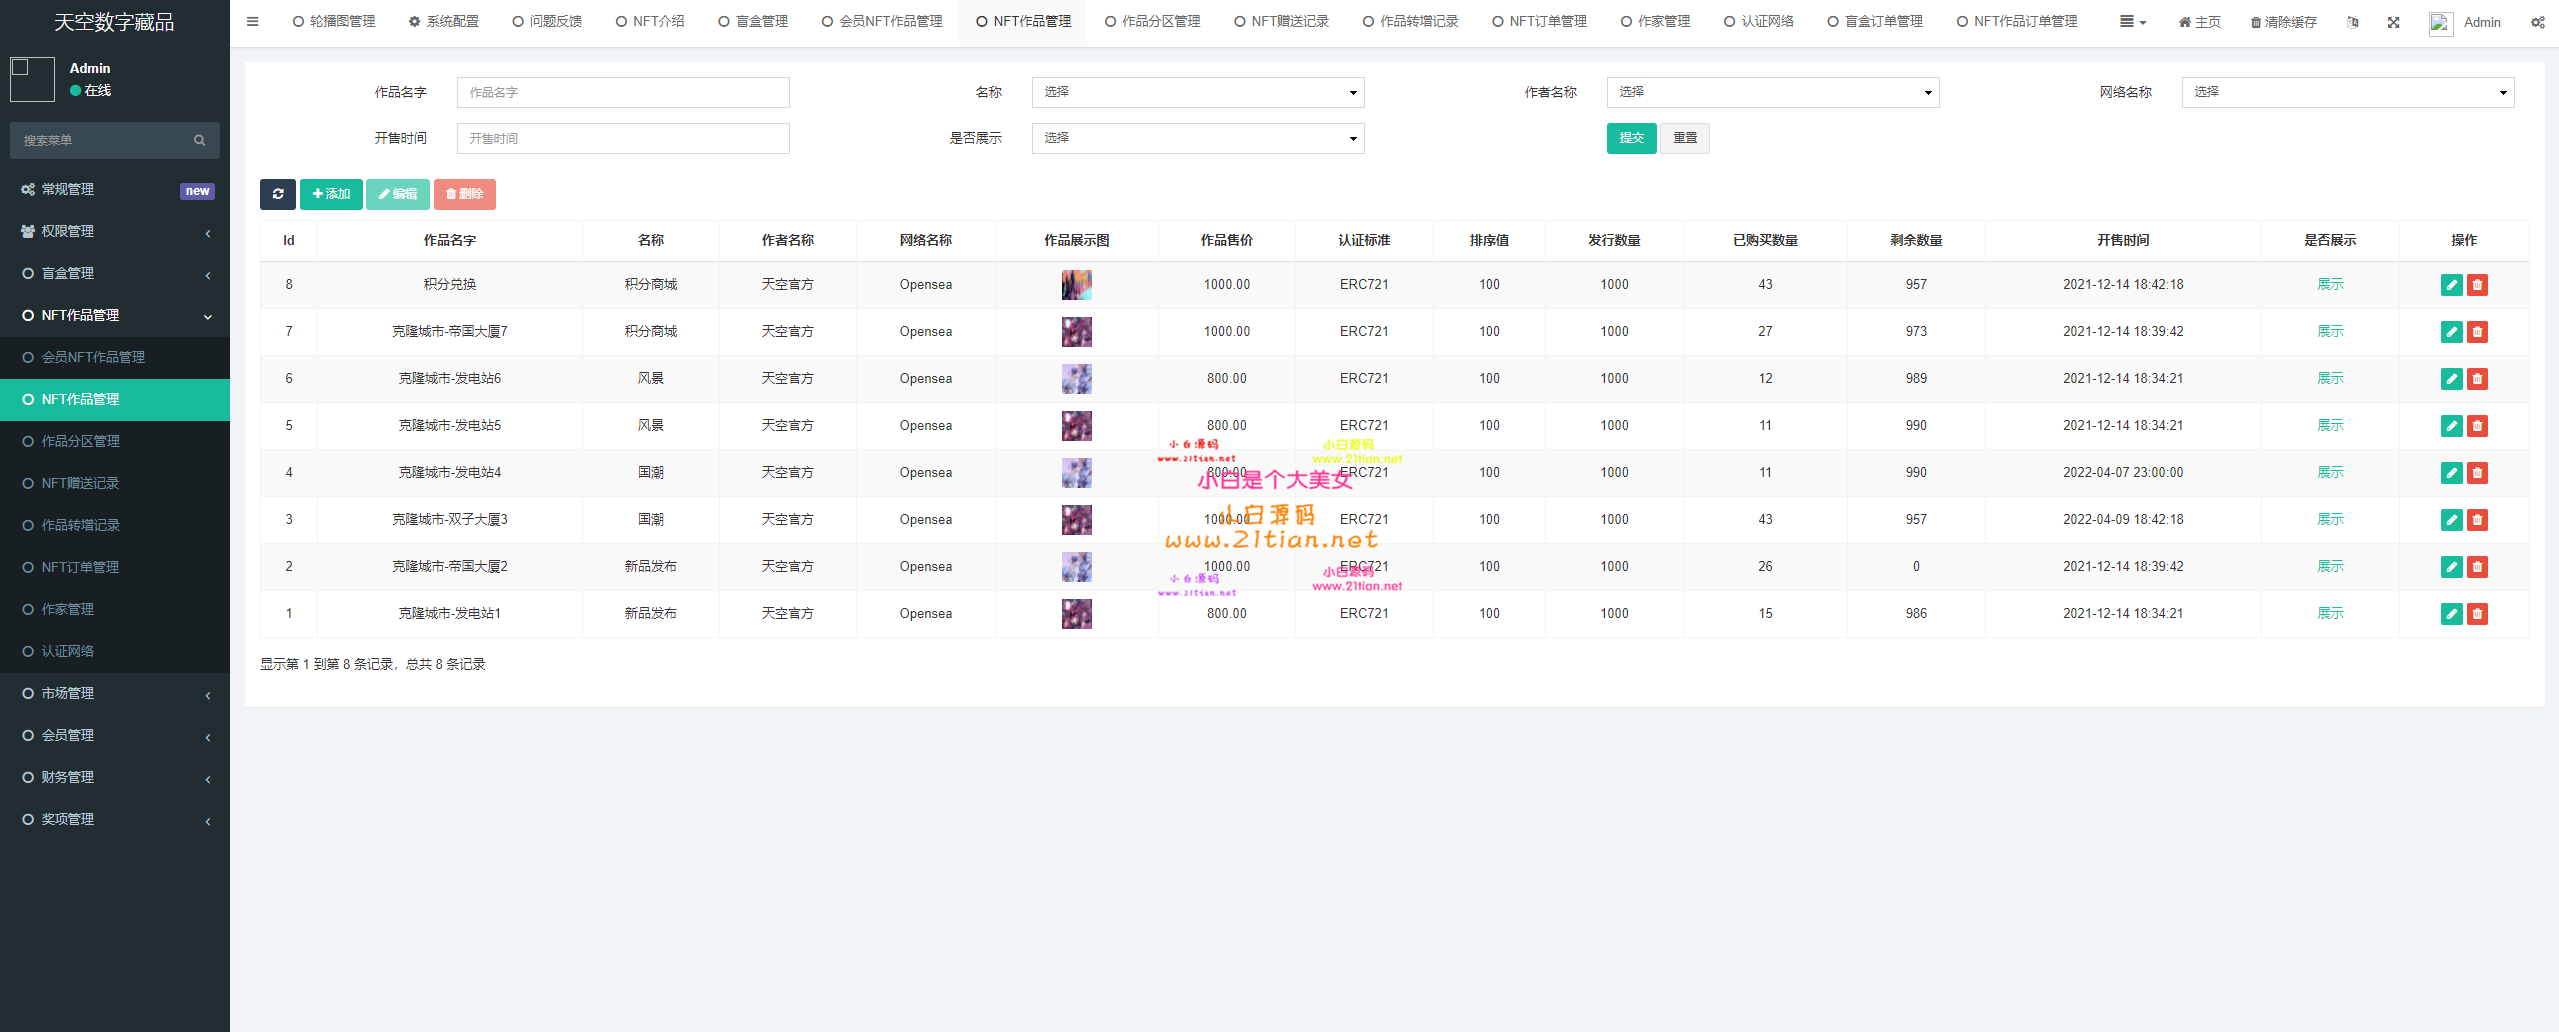Toggle 展示 status for 克隆城市-双子大厦3
The width and height of the screenshot is (2559, 1032).
tap(2330, 519)
